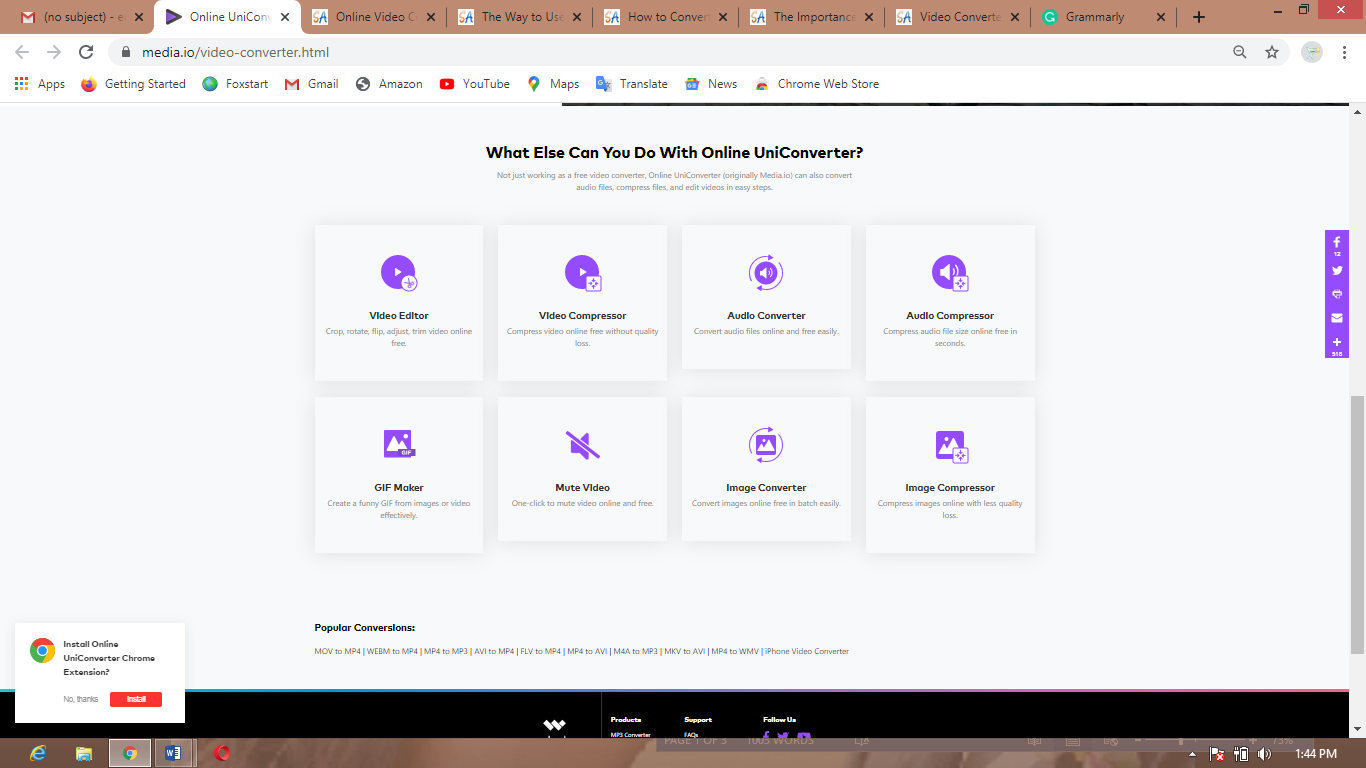Open a new browser tab

[1199, 17]
